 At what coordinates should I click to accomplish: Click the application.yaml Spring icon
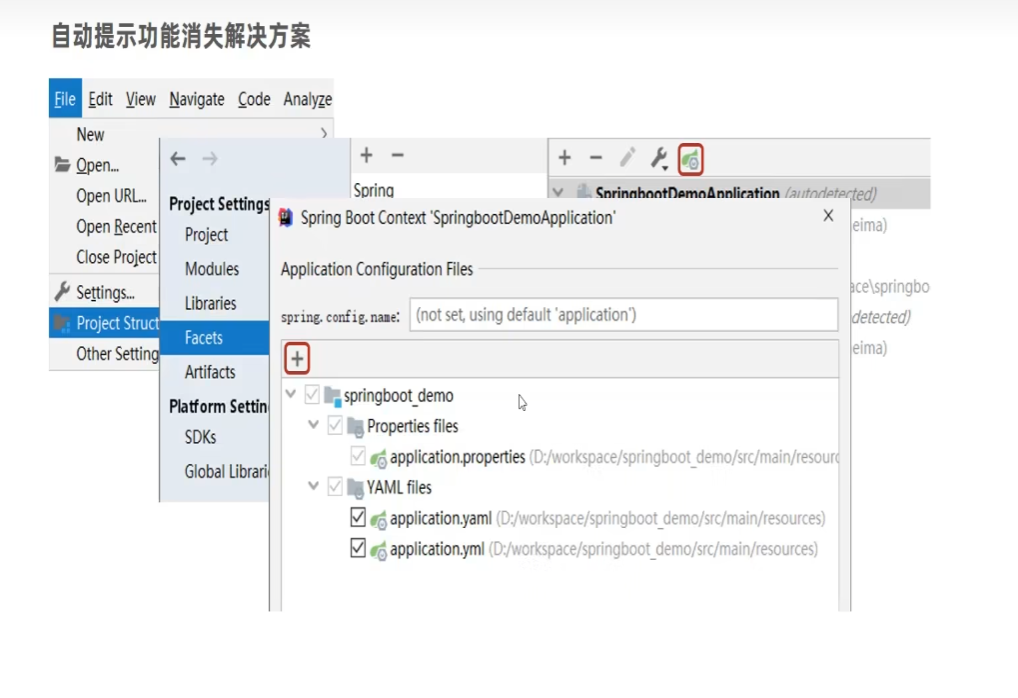click(x=379, y=519)
